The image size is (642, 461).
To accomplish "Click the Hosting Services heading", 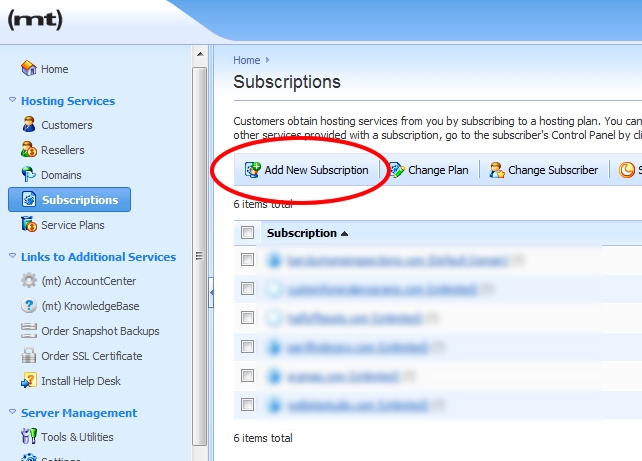I will click(x=68, y=101).
